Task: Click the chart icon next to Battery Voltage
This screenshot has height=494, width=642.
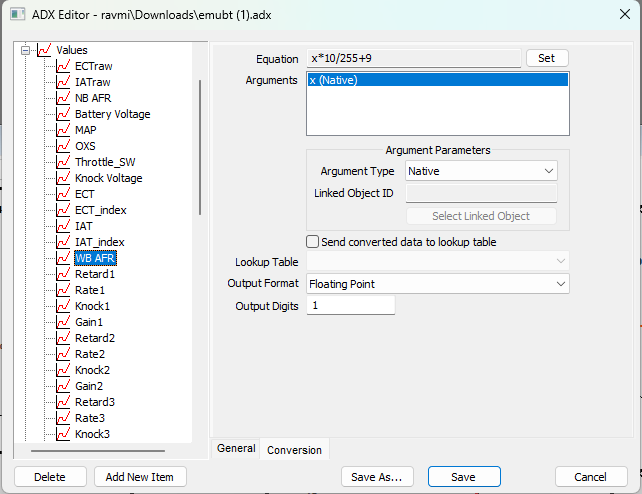Action: tap(64, 114)
